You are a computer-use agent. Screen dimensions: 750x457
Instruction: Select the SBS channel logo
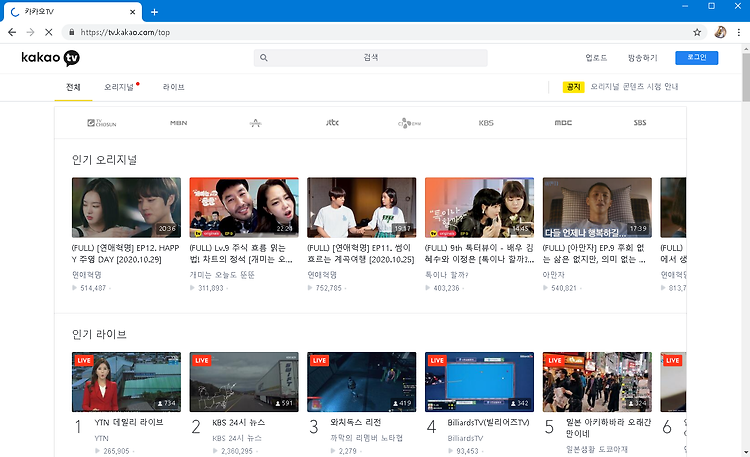pos(640,123)
